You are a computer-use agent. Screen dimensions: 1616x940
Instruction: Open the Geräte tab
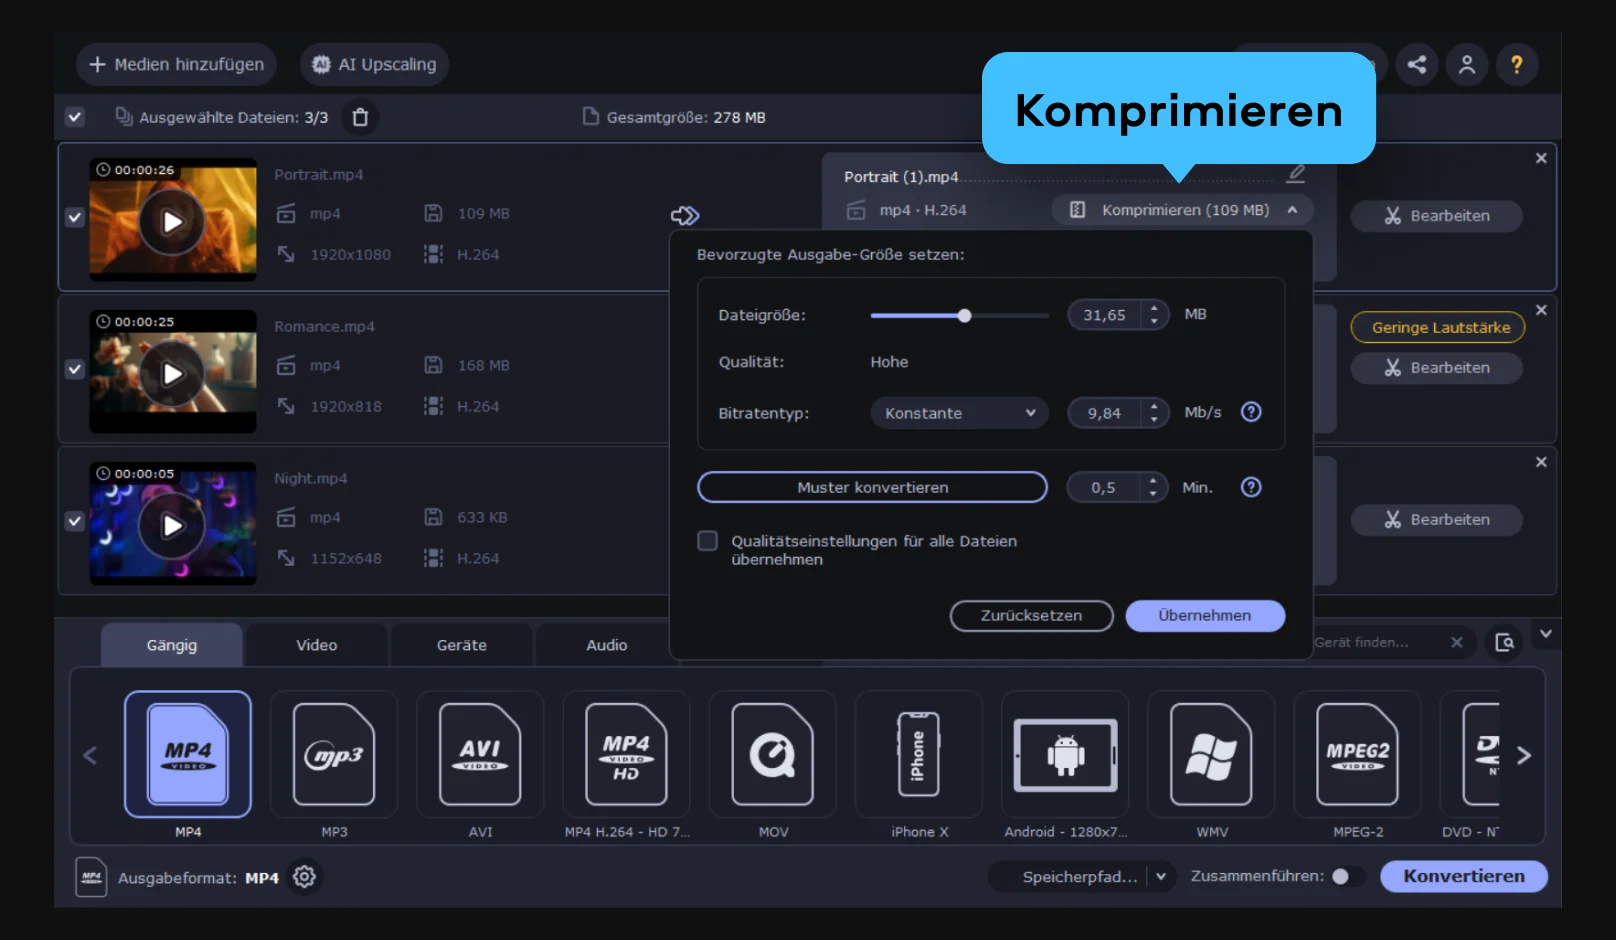tap(462, 645)
